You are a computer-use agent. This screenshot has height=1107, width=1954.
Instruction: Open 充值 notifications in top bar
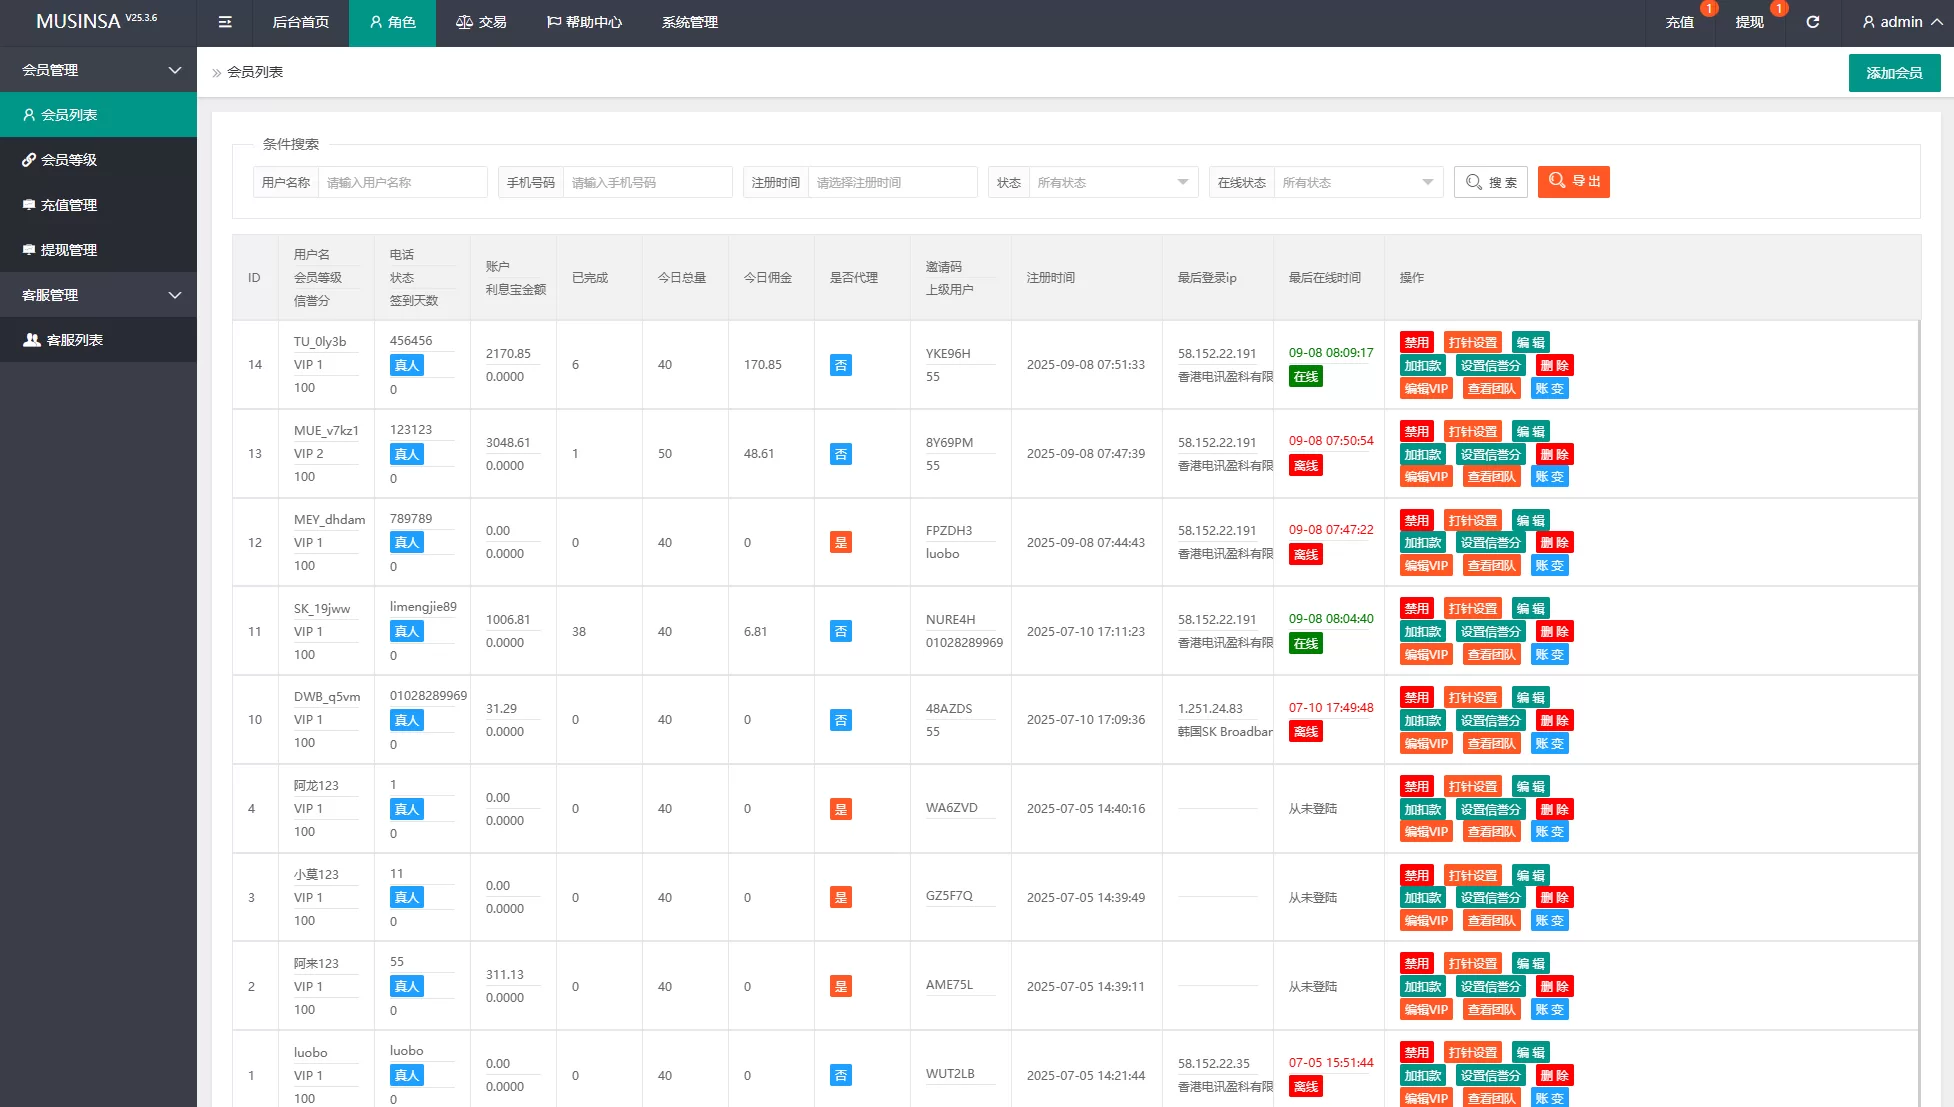[1679, 22]
